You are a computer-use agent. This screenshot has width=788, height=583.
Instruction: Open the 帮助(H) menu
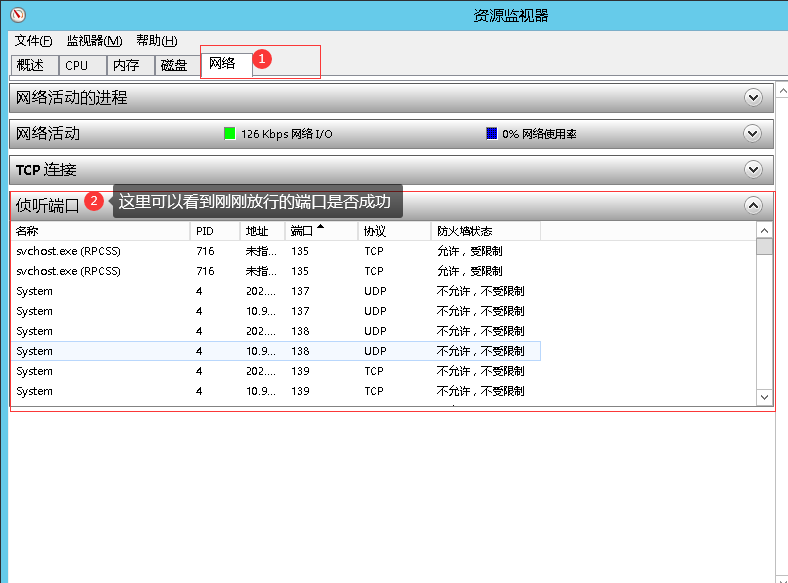[x=156, y=41]
